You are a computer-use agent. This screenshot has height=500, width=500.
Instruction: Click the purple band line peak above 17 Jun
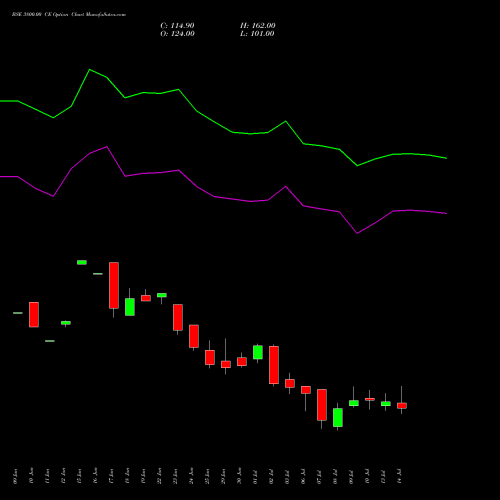click(107, 147)
